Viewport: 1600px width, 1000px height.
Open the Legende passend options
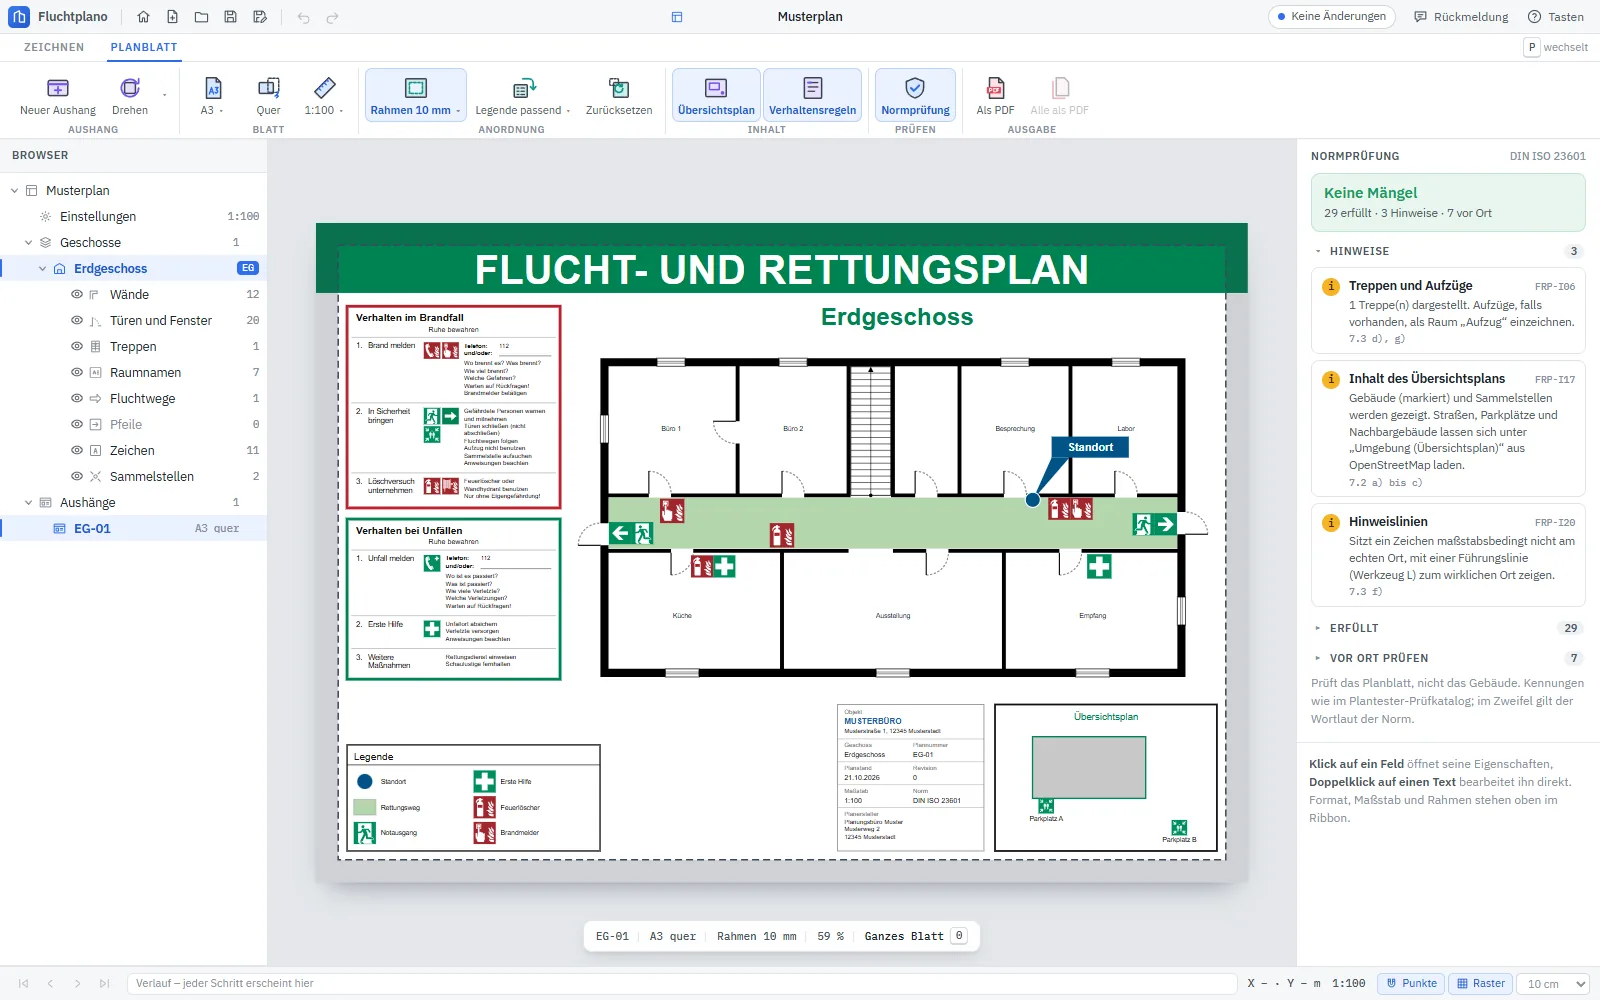click(523, 96)
